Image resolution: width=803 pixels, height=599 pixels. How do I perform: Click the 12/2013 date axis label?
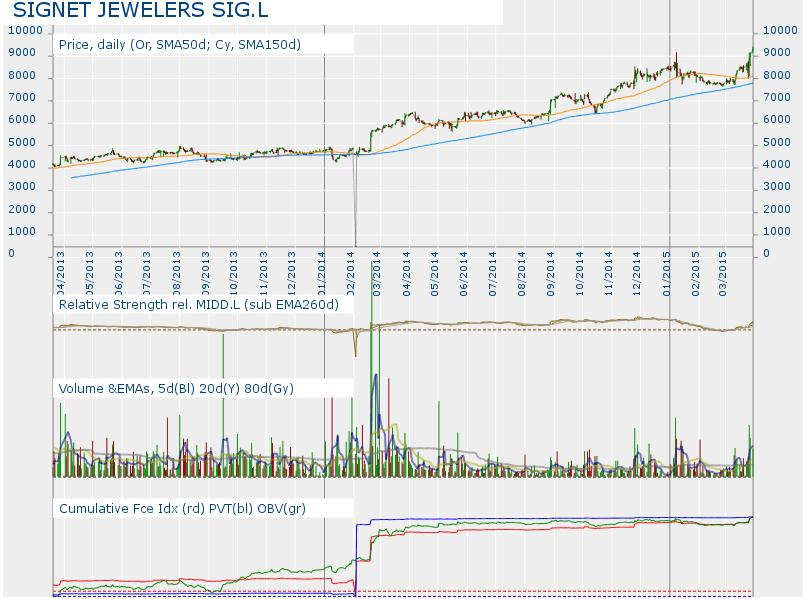tap(291, 274)
